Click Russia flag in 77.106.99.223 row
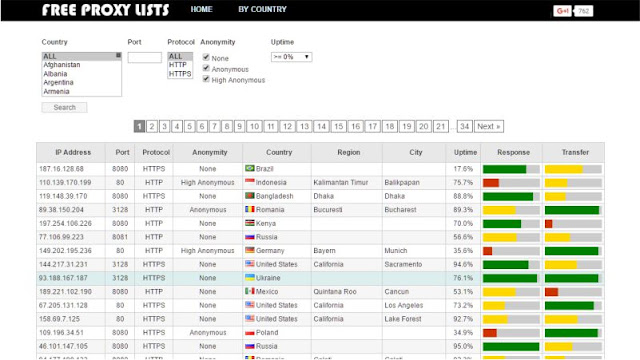Viewport: 640px width, 360px height. pos(249,236)
